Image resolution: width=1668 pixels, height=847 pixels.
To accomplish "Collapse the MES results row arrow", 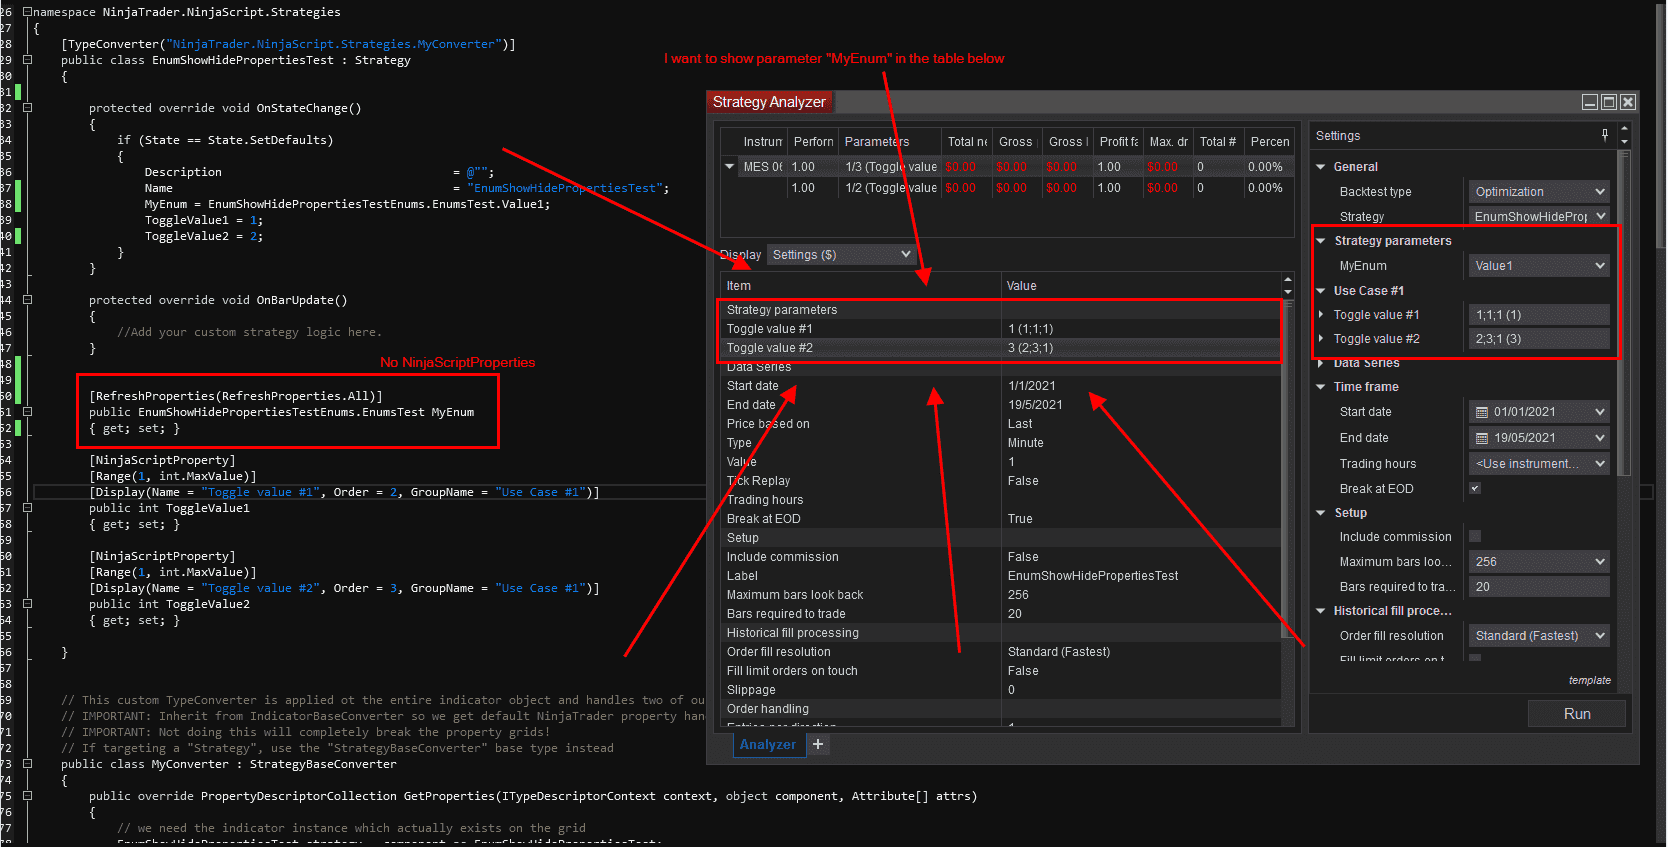I will tap(730, 167).
